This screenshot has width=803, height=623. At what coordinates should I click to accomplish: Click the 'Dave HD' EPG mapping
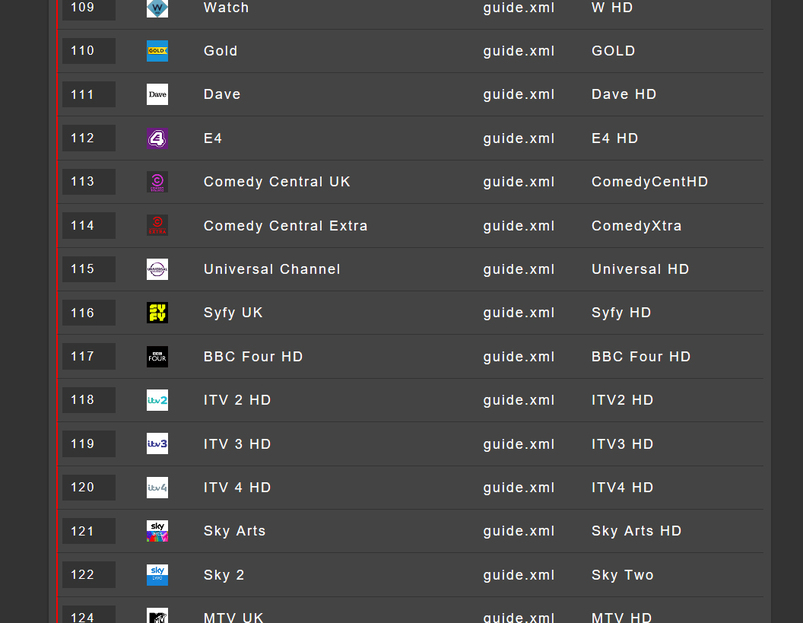[624, 94]
